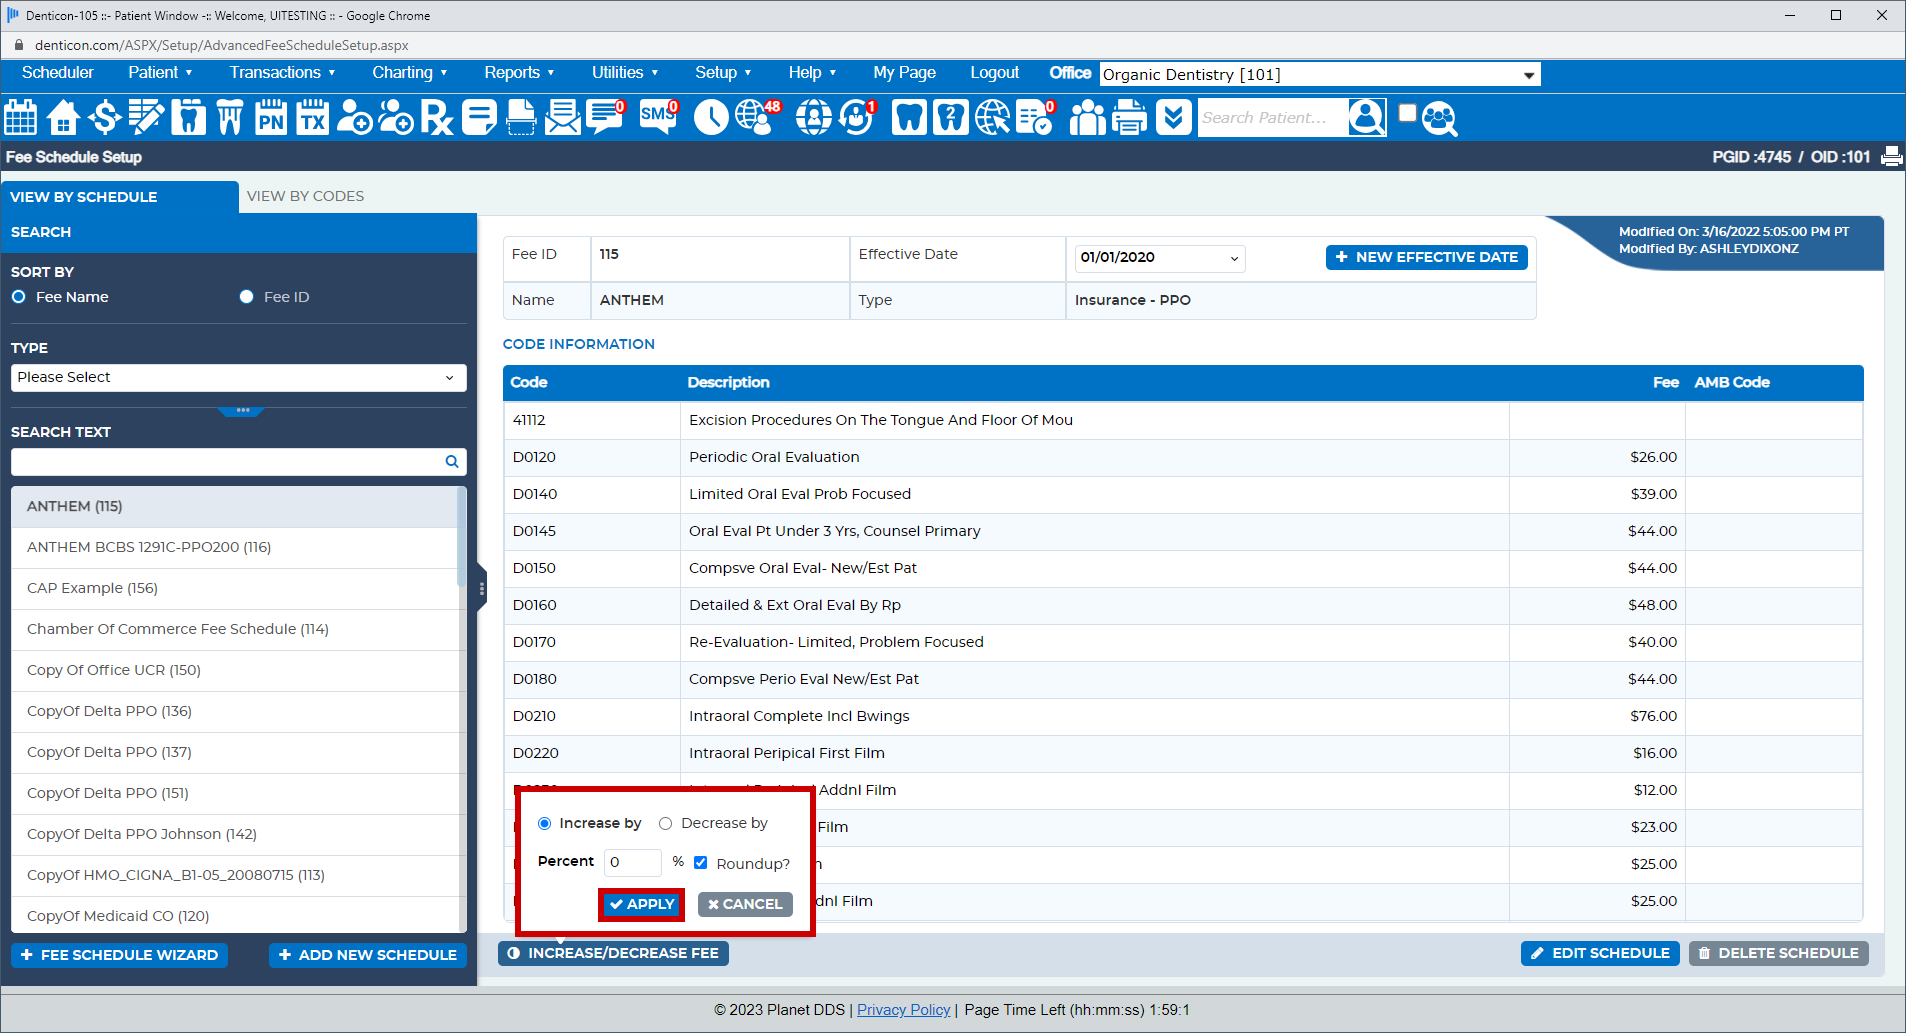Click the Delete Schedule button
The height and width of the screenshot is (1033, 1906).
tap(1779, 953)
